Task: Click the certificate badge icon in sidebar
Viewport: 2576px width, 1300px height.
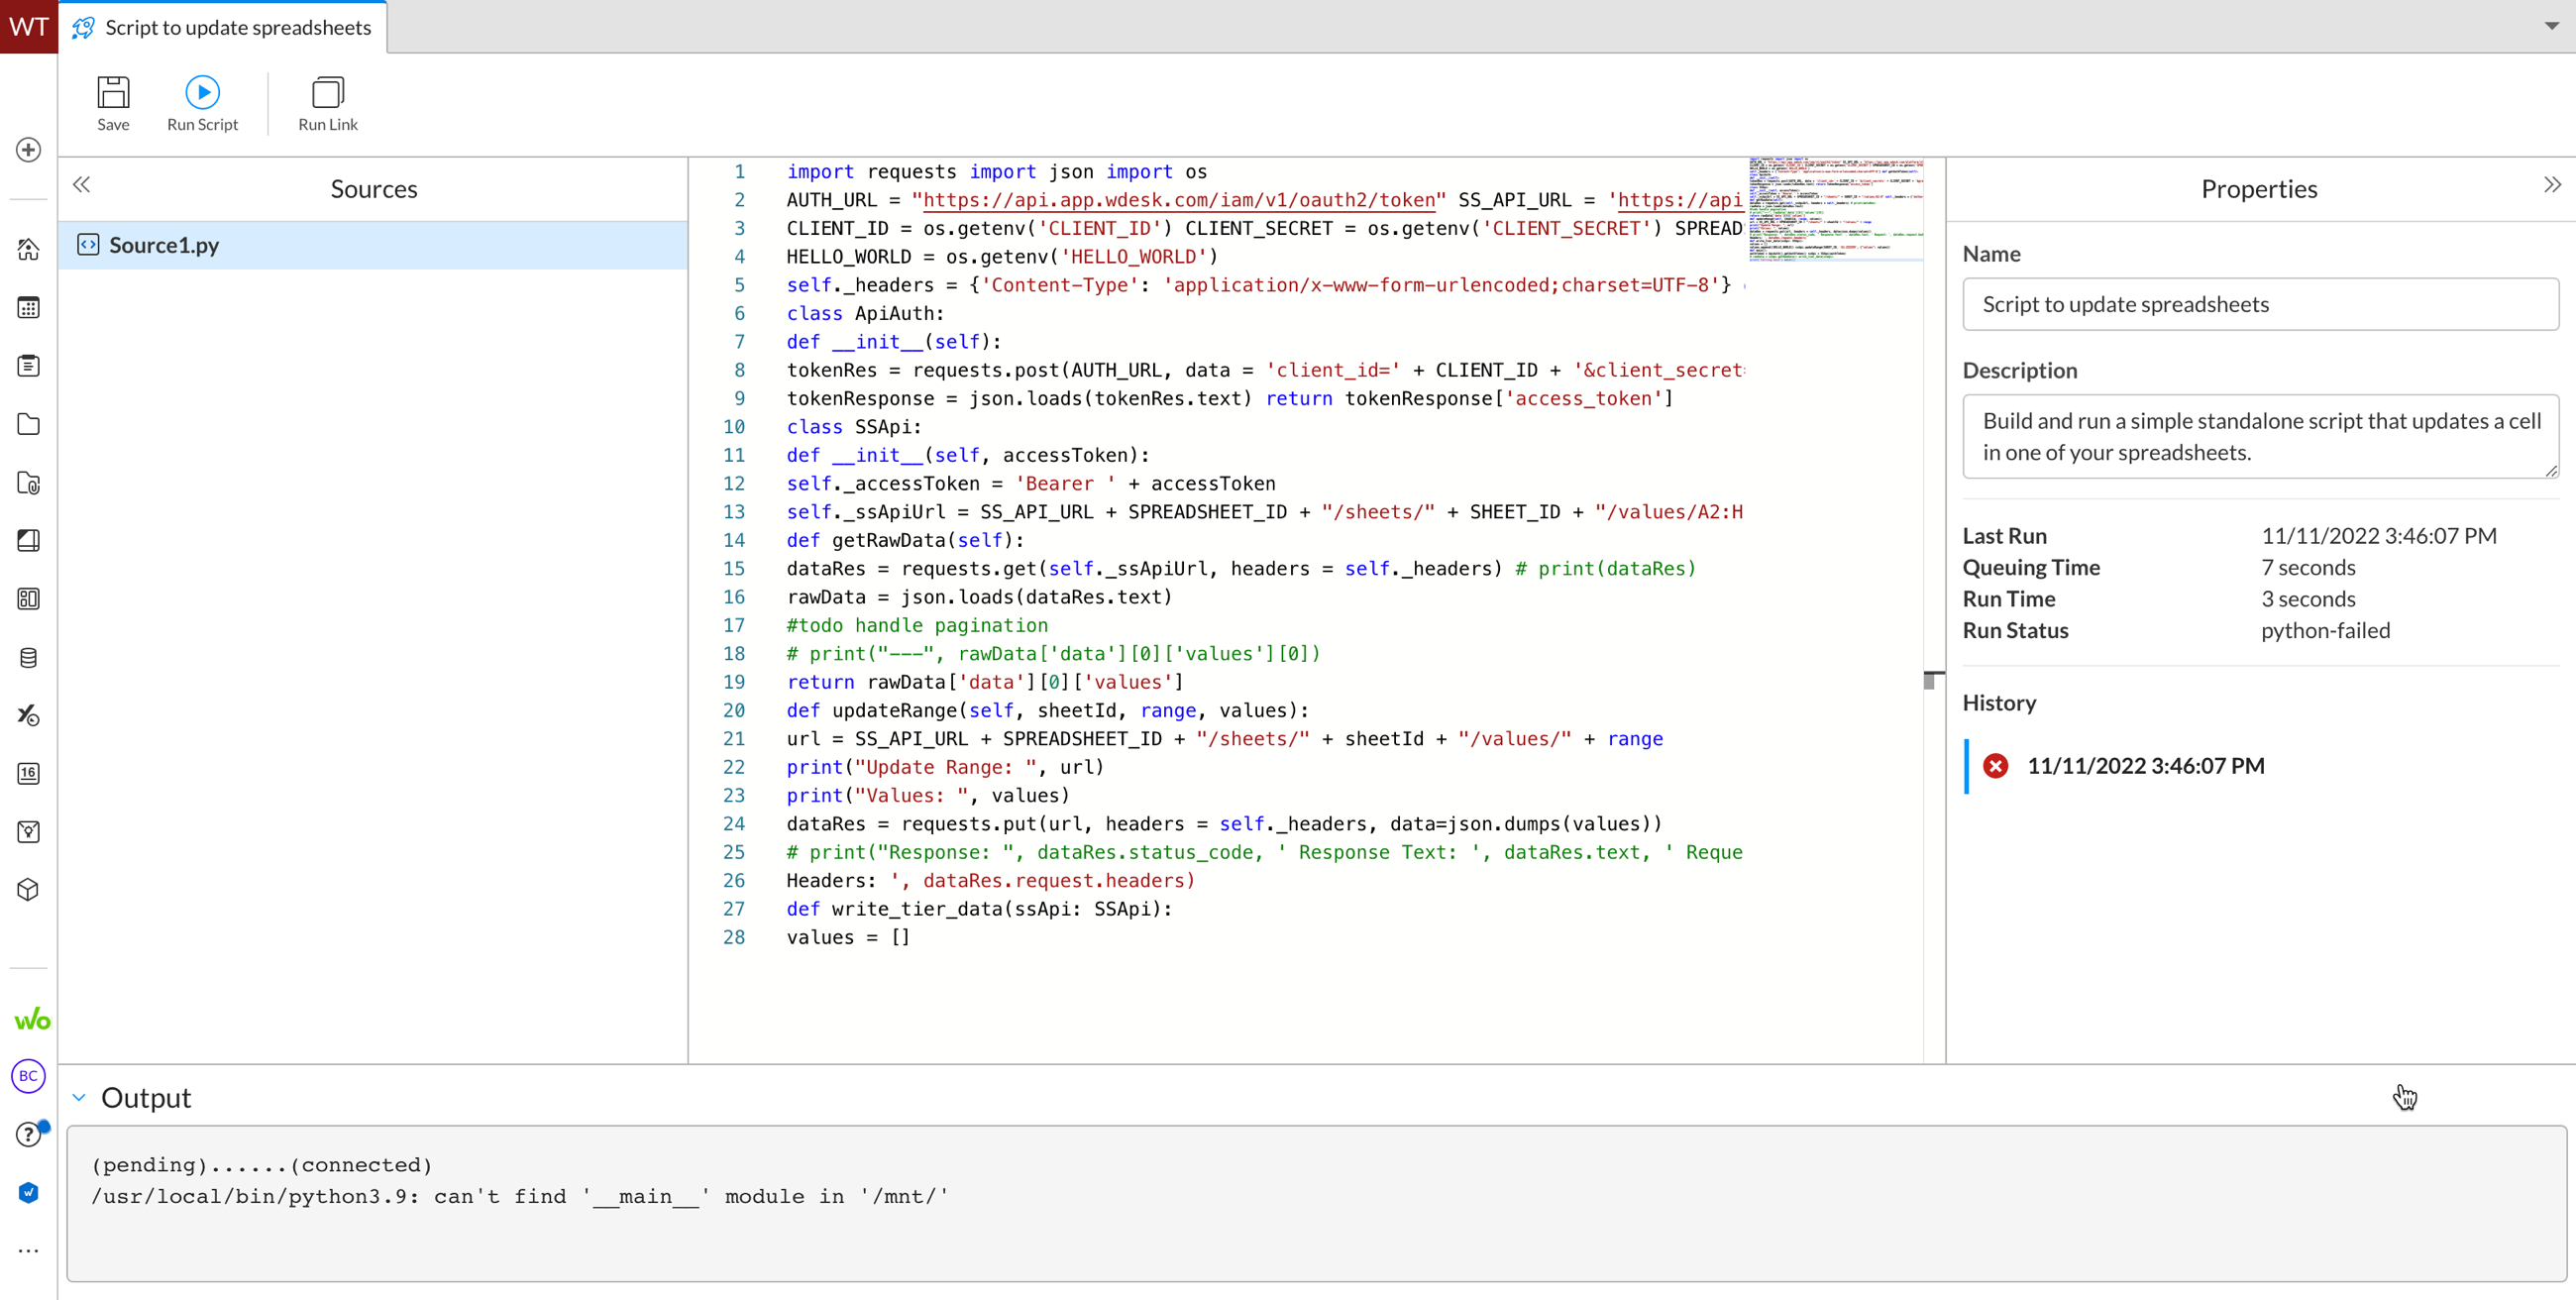Action: 28,831
